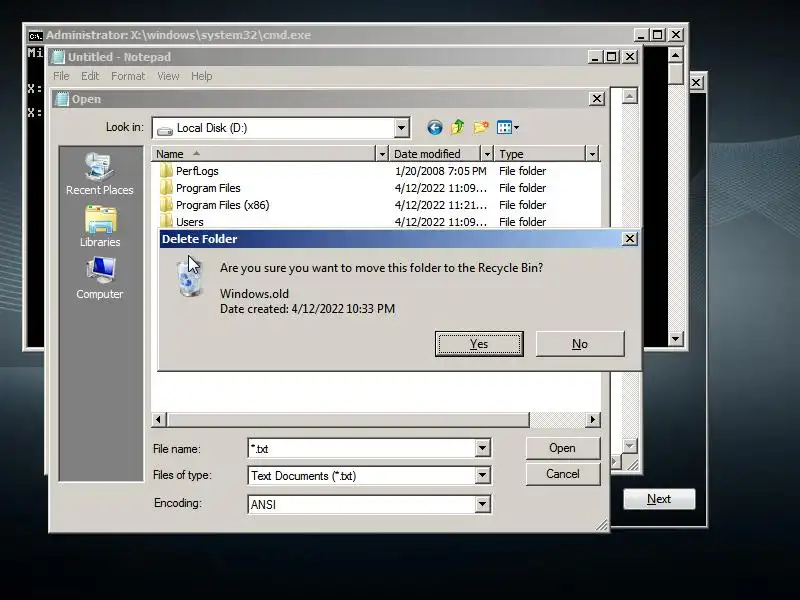This screenshot has height=600, width=800.
Task: Click cmd window scroll down arrow
Action: [x=675, y=338]
